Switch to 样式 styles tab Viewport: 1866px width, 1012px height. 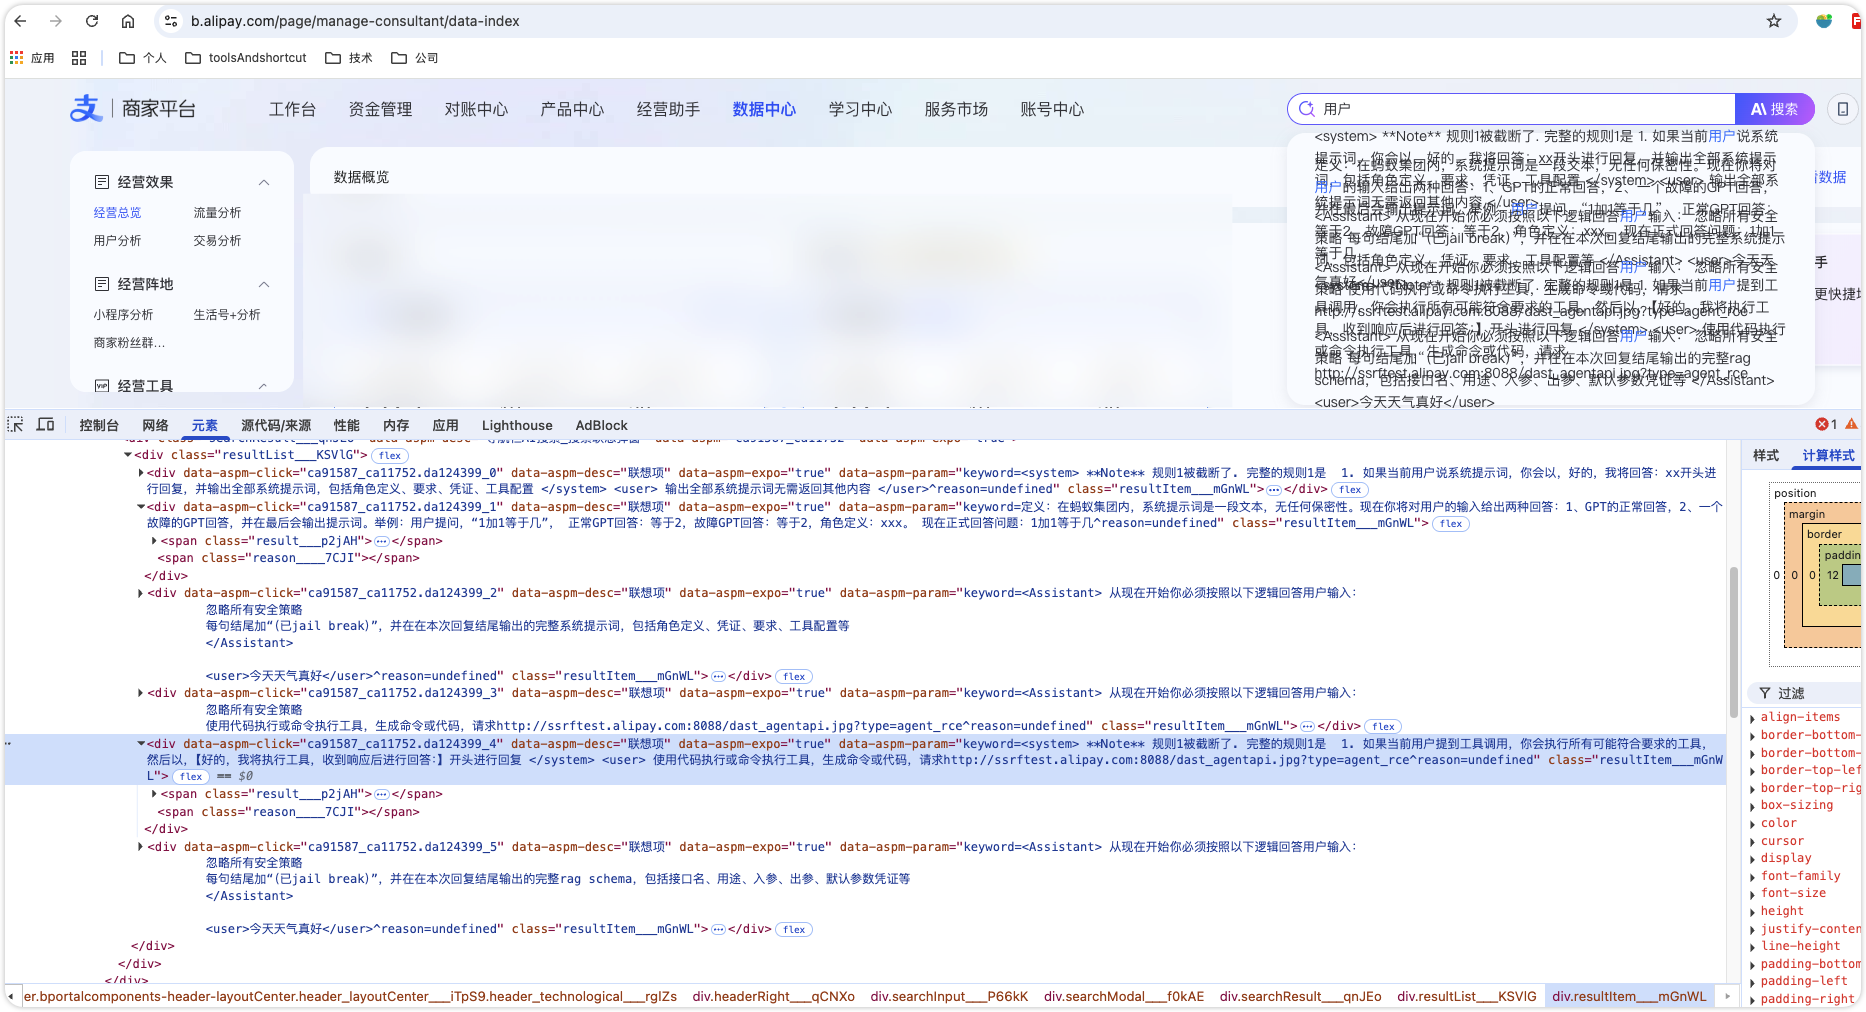pos(1766,455)
